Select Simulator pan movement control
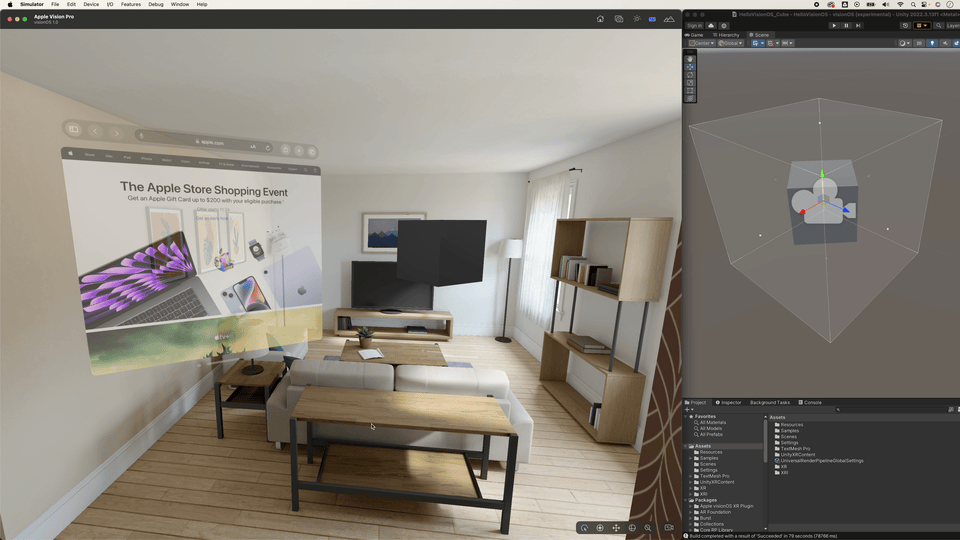Viewport: 960px width, 540px height. point(616,528)
